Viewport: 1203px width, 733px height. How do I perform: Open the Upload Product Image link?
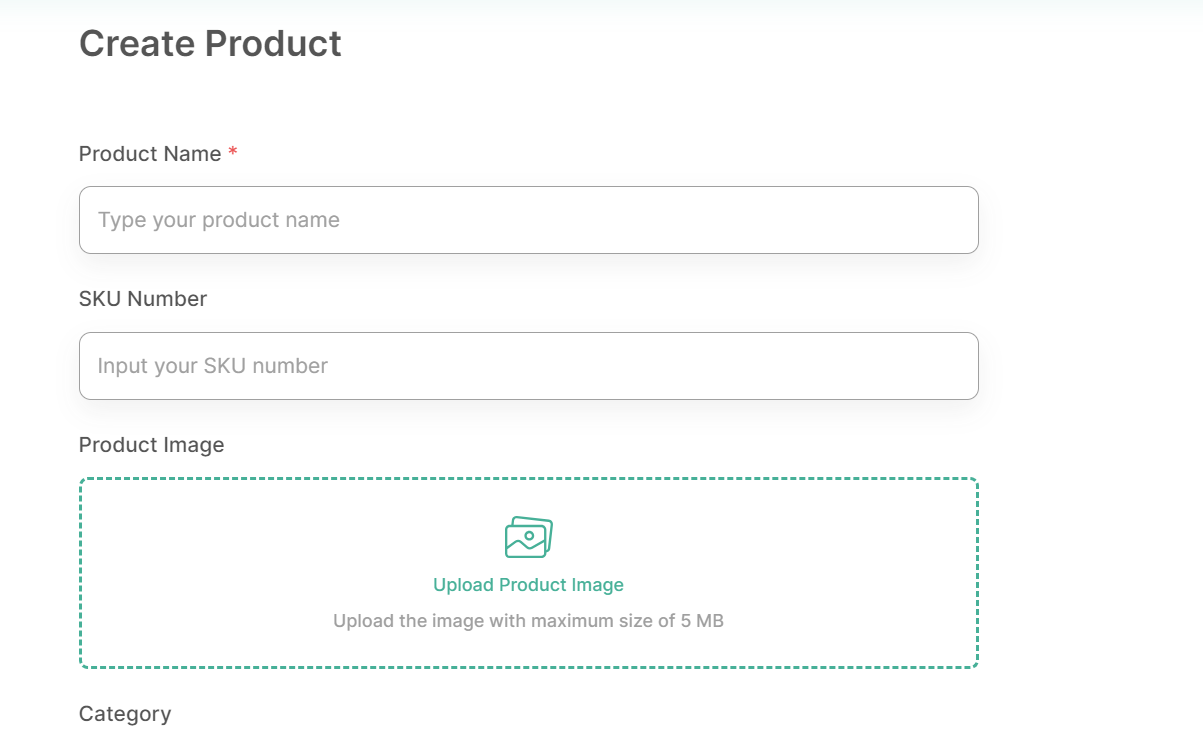pos(528,585)
